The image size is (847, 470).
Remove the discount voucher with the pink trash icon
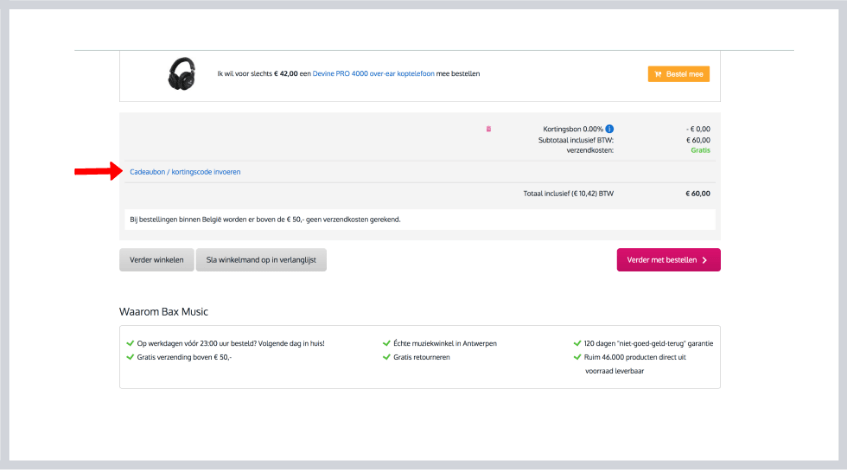[488, 129]
